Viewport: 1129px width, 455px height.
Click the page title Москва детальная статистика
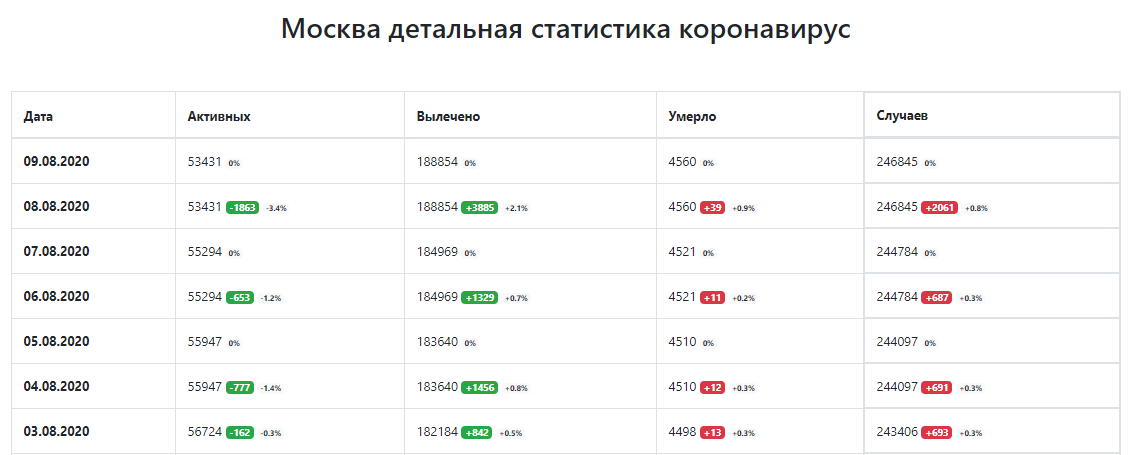coord(565,29)
